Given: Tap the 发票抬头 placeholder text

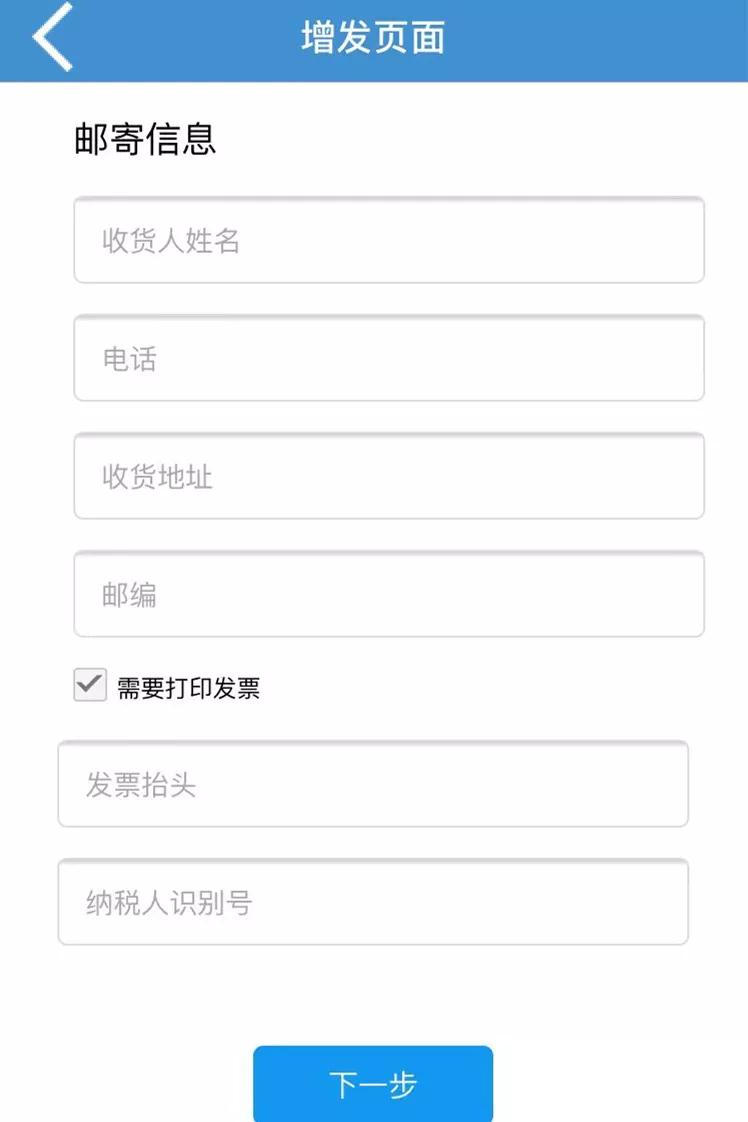Looking at the screenshot, I should (x=140, y=785).
